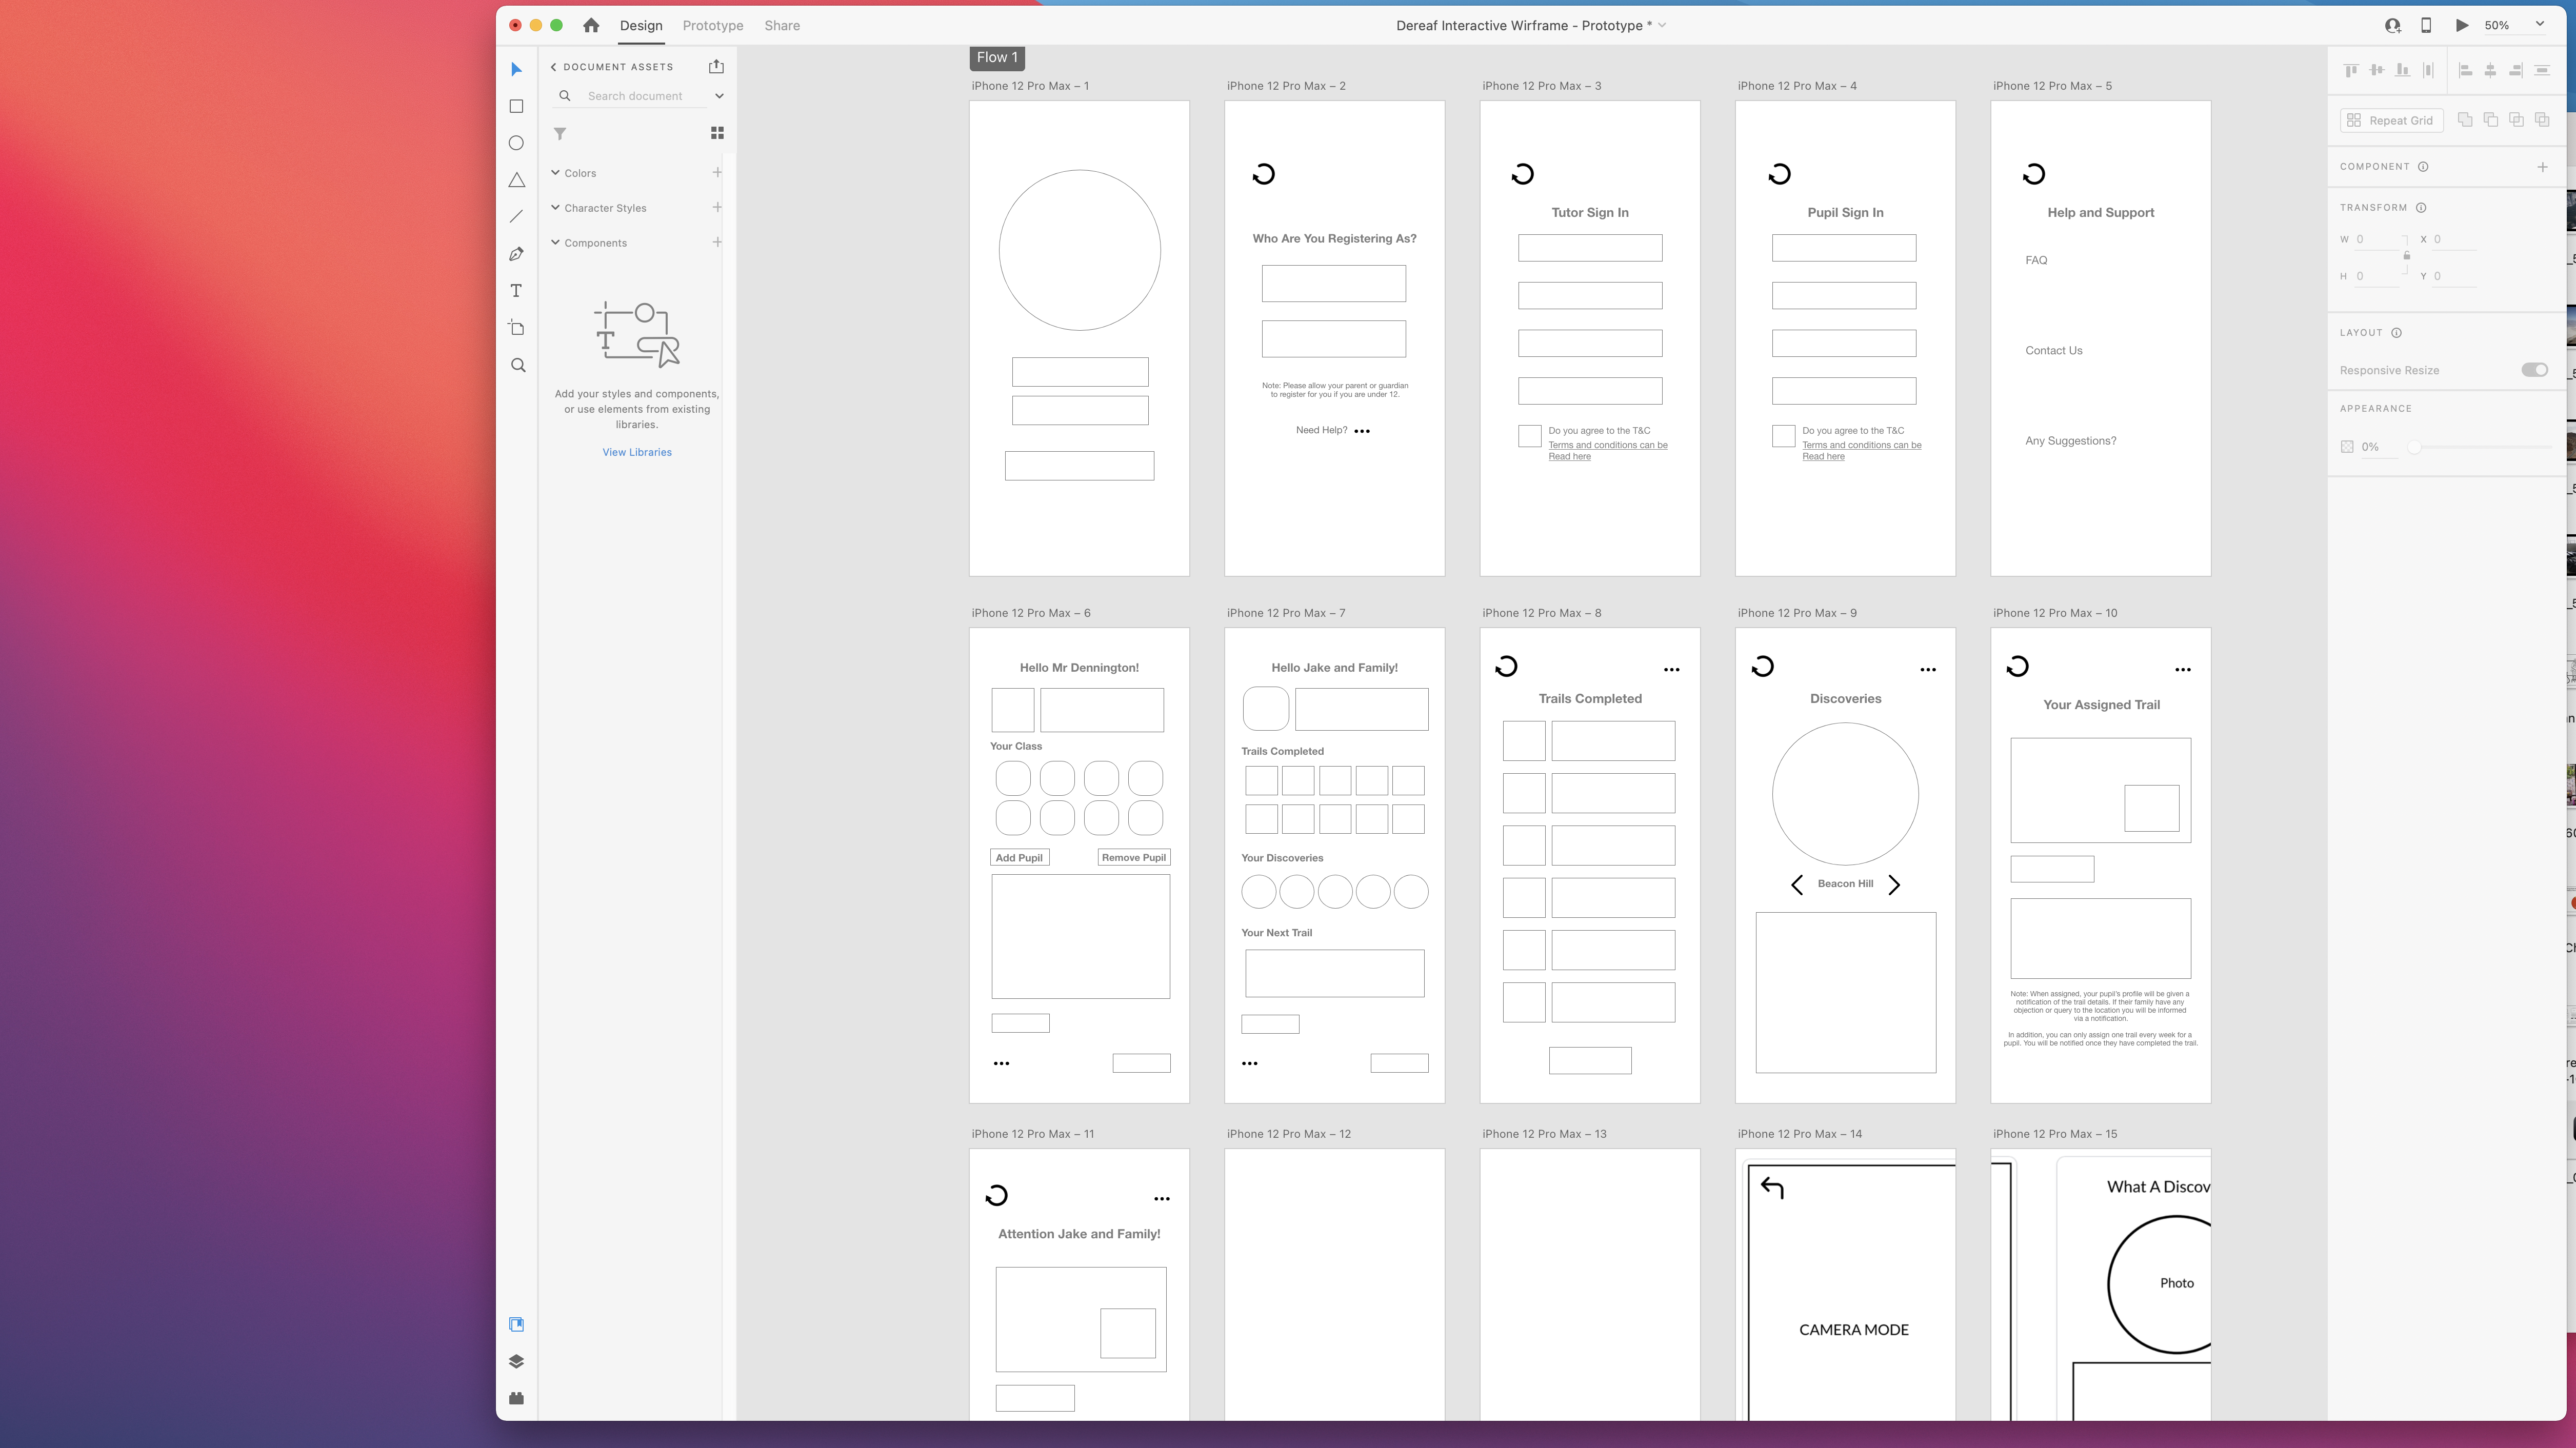Collapse the Colors section
Screen dimensions: 2576x1448
tap(555, 173)
